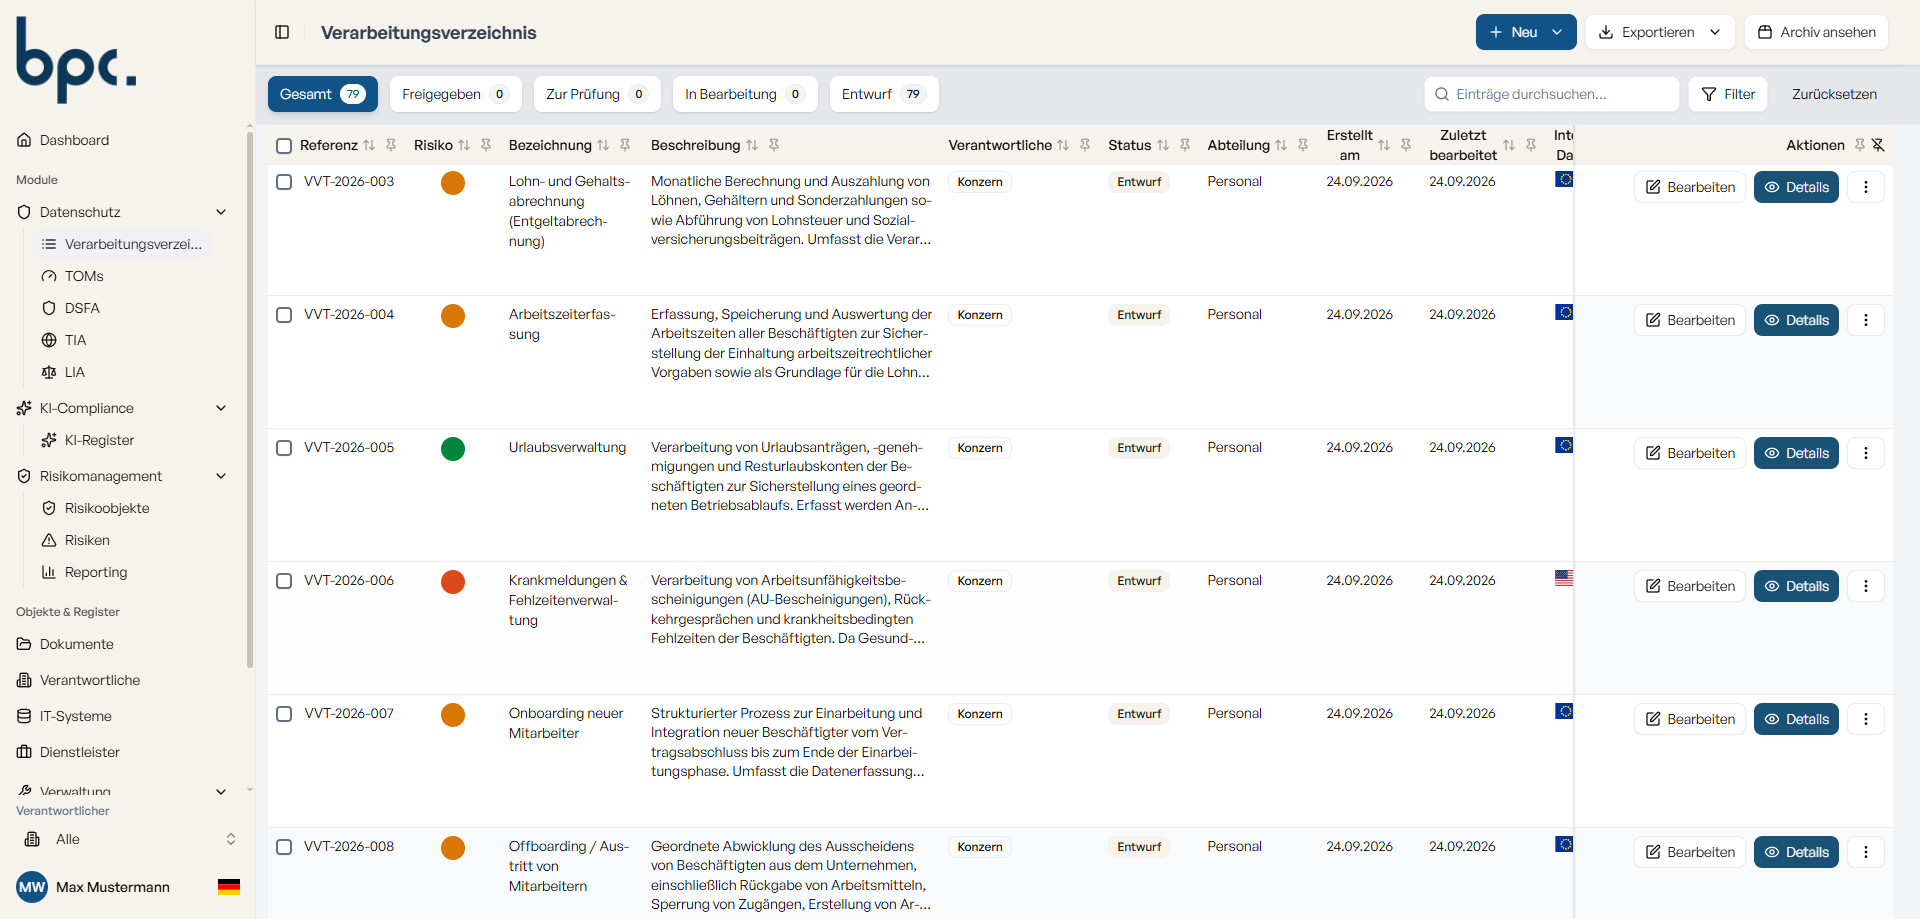This screenshot has height=919, width=1920.
Task: Select the Freigegeben tab
Action: [456, 94]
